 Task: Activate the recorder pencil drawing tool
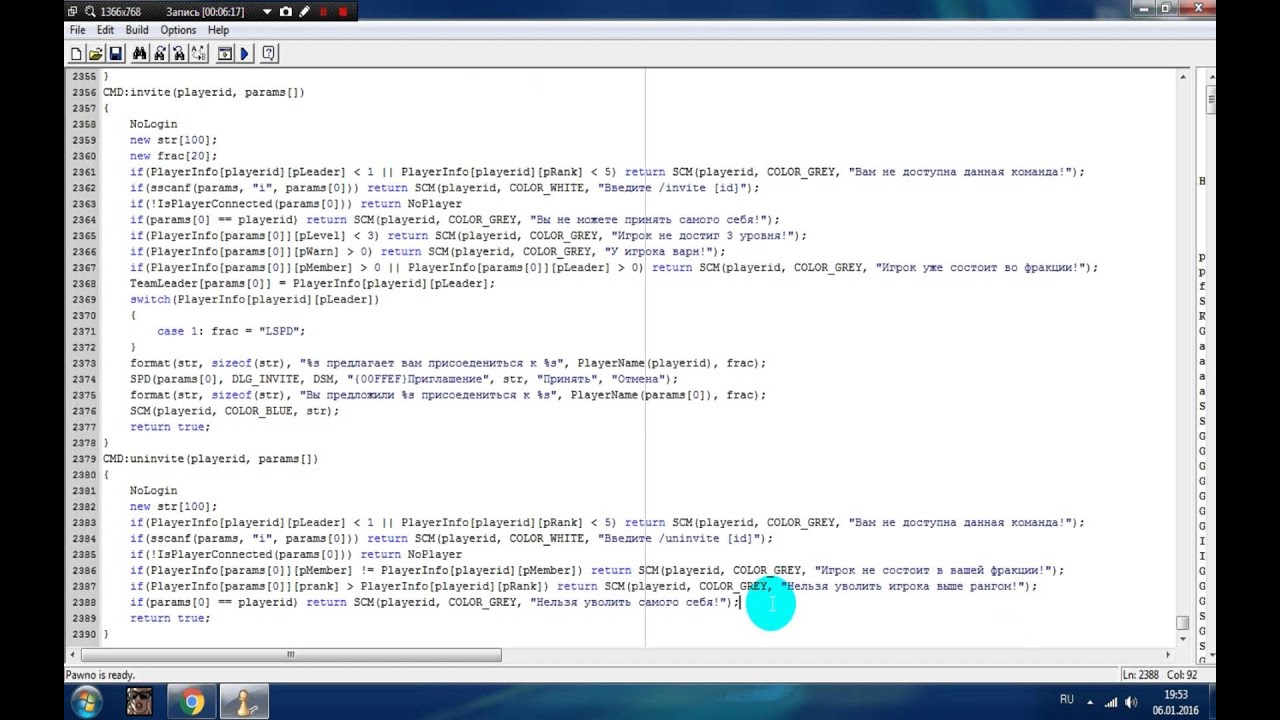pos(305,11)
